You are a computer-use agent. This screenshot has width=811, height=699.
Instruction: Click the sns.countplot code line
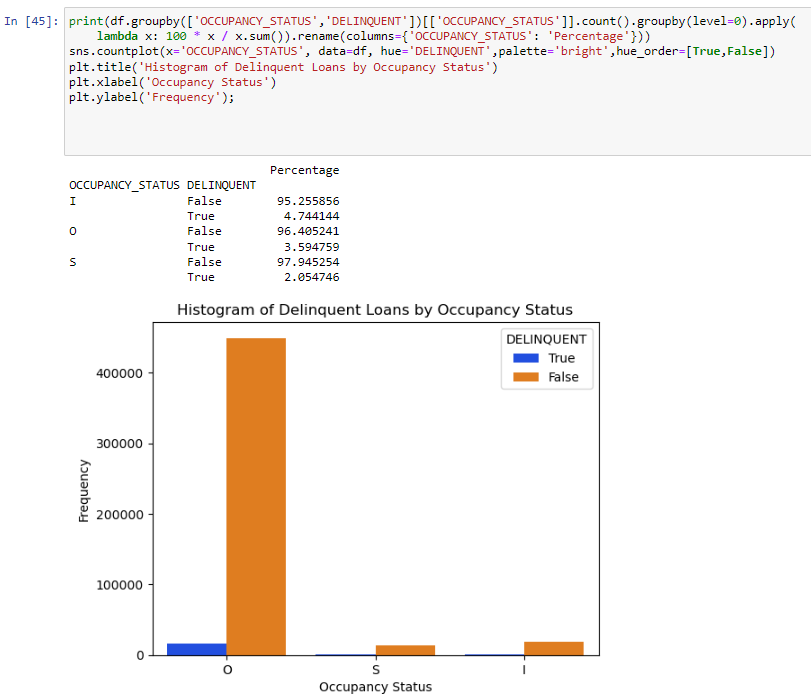(x=422, y=51)
